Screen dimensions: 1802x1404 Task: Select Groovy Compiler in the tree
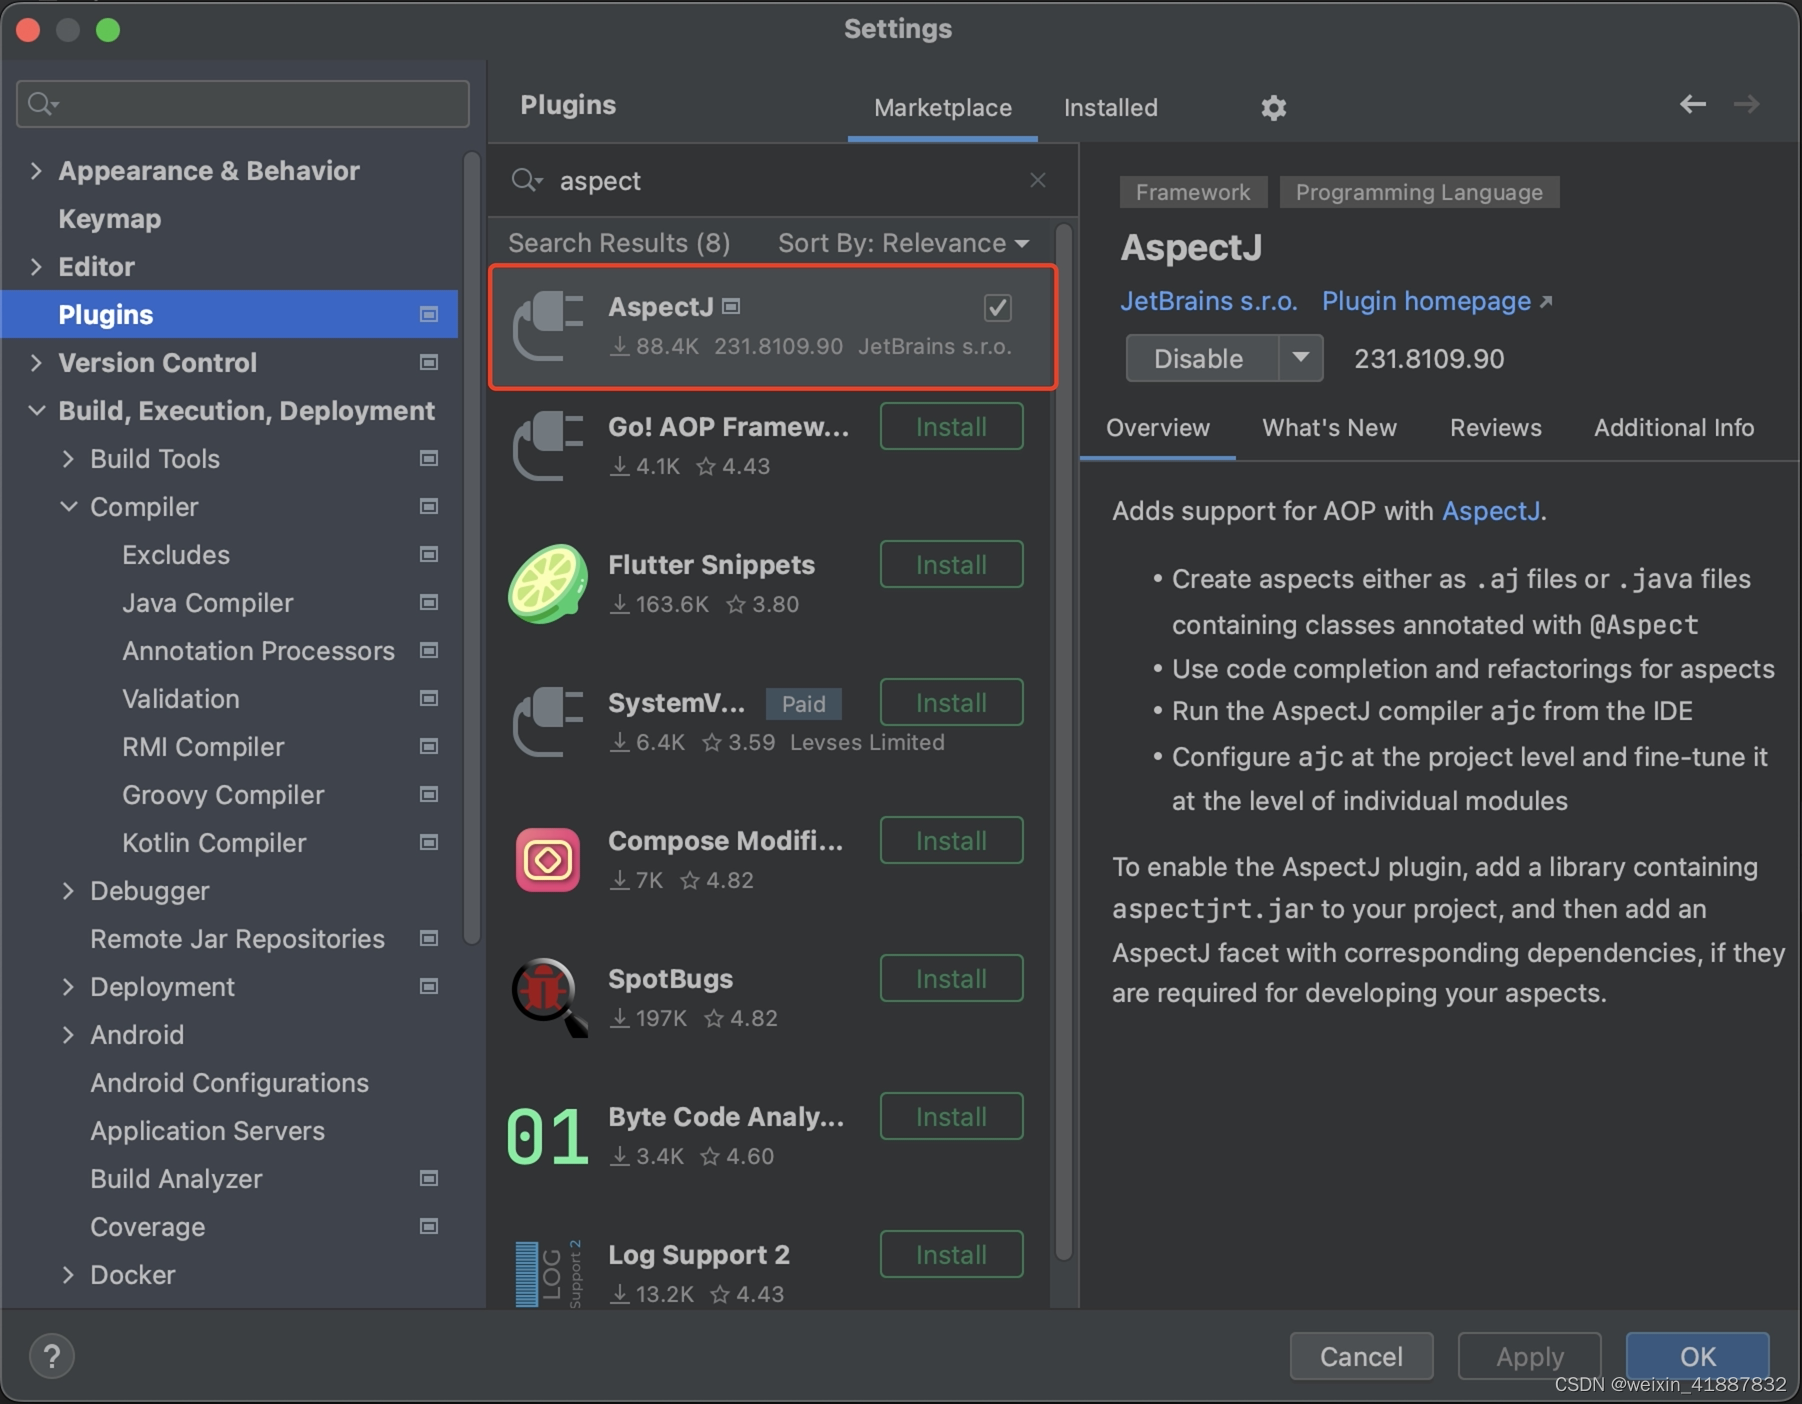click(223, 795)
